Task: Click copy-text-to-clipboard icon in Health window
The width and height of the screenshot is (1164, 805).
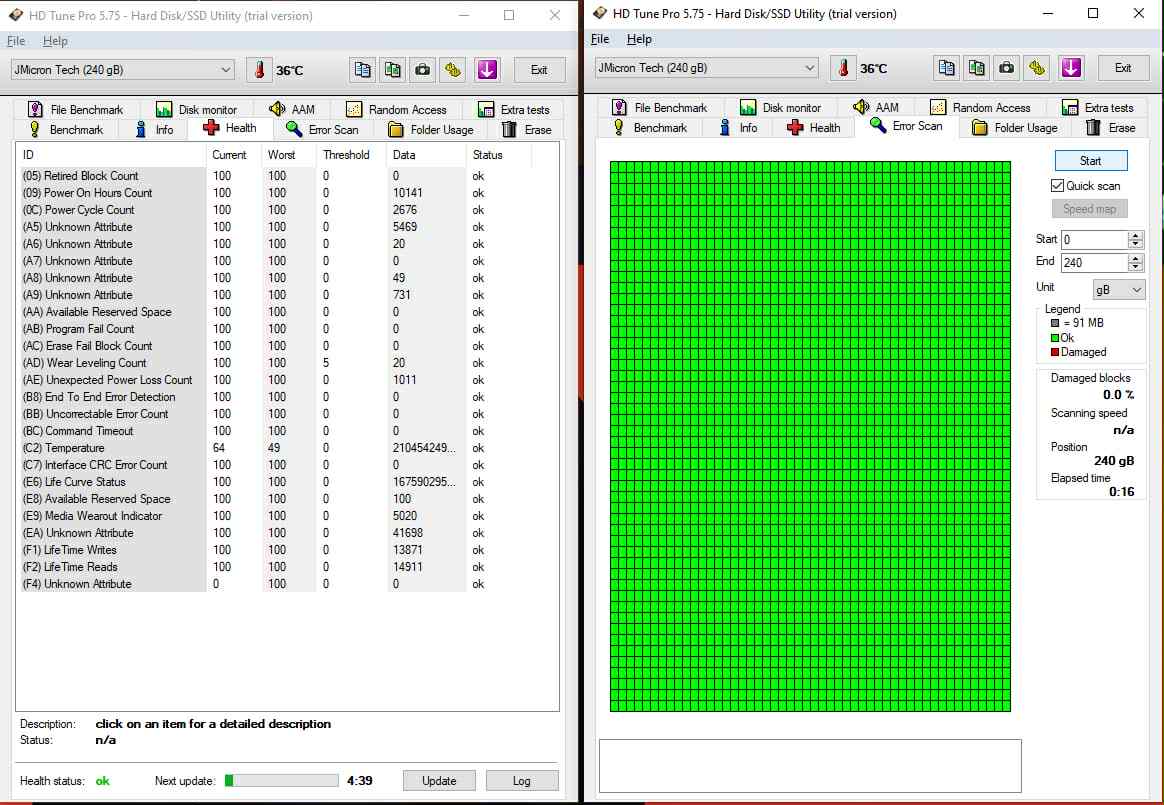Action: click(x=362, y=70)
